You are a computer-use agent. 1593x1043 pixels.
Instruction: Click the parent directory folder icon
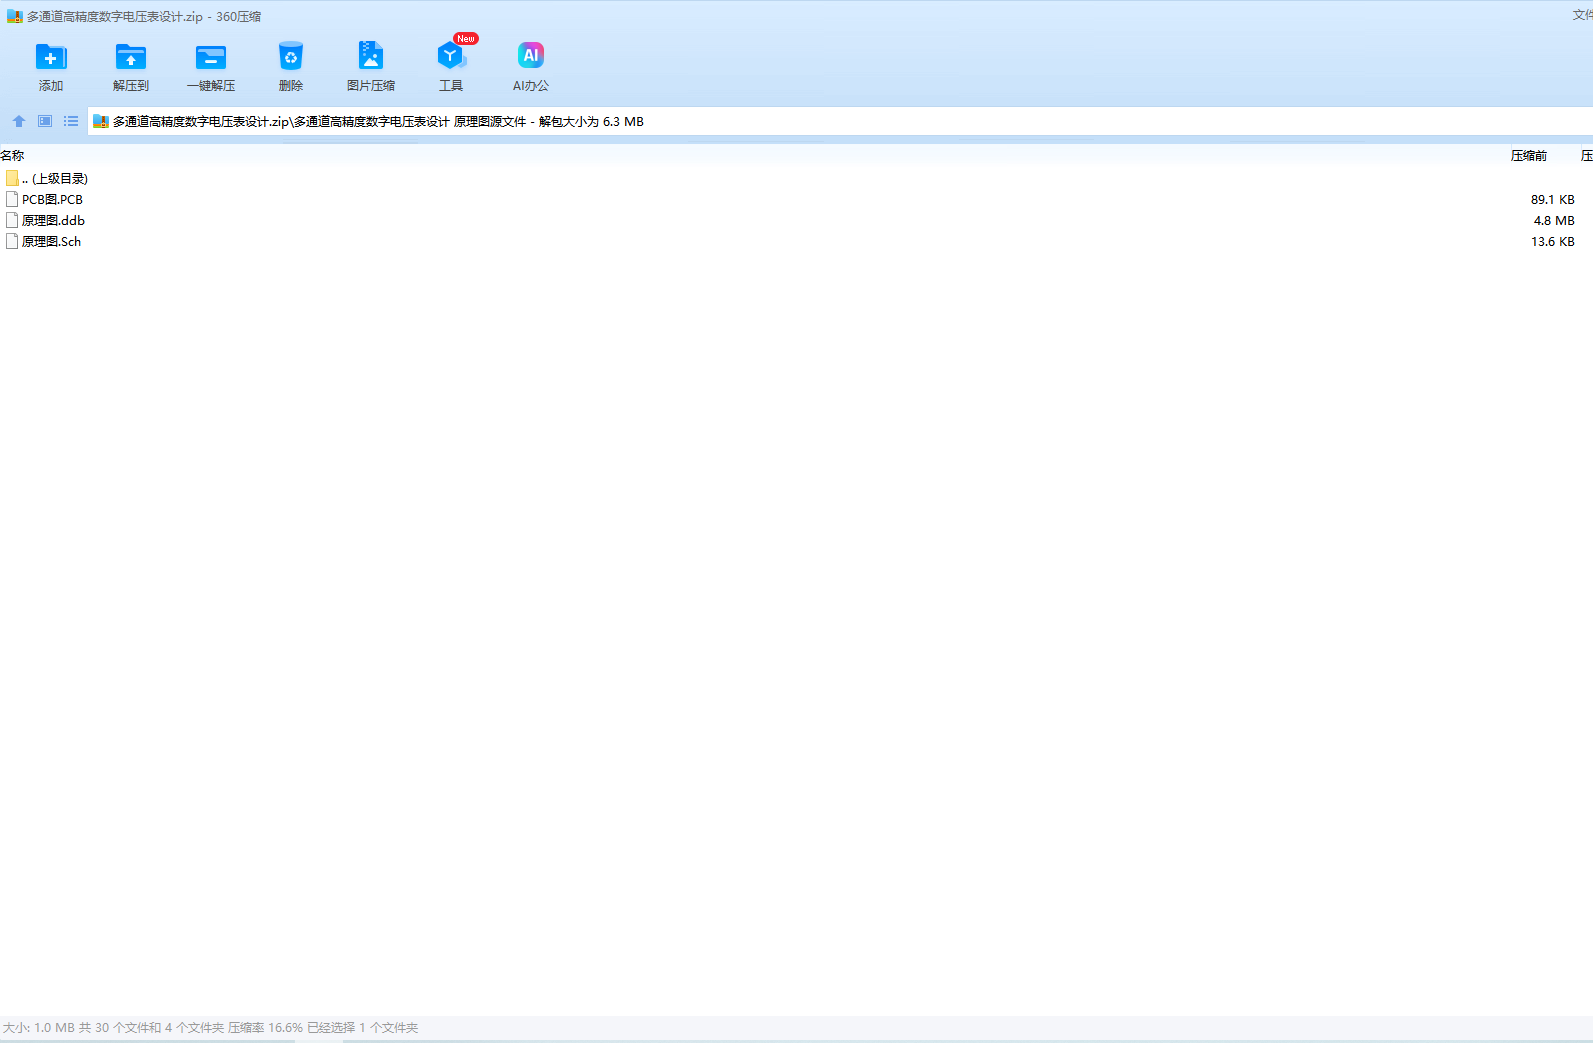coord(12,178)
